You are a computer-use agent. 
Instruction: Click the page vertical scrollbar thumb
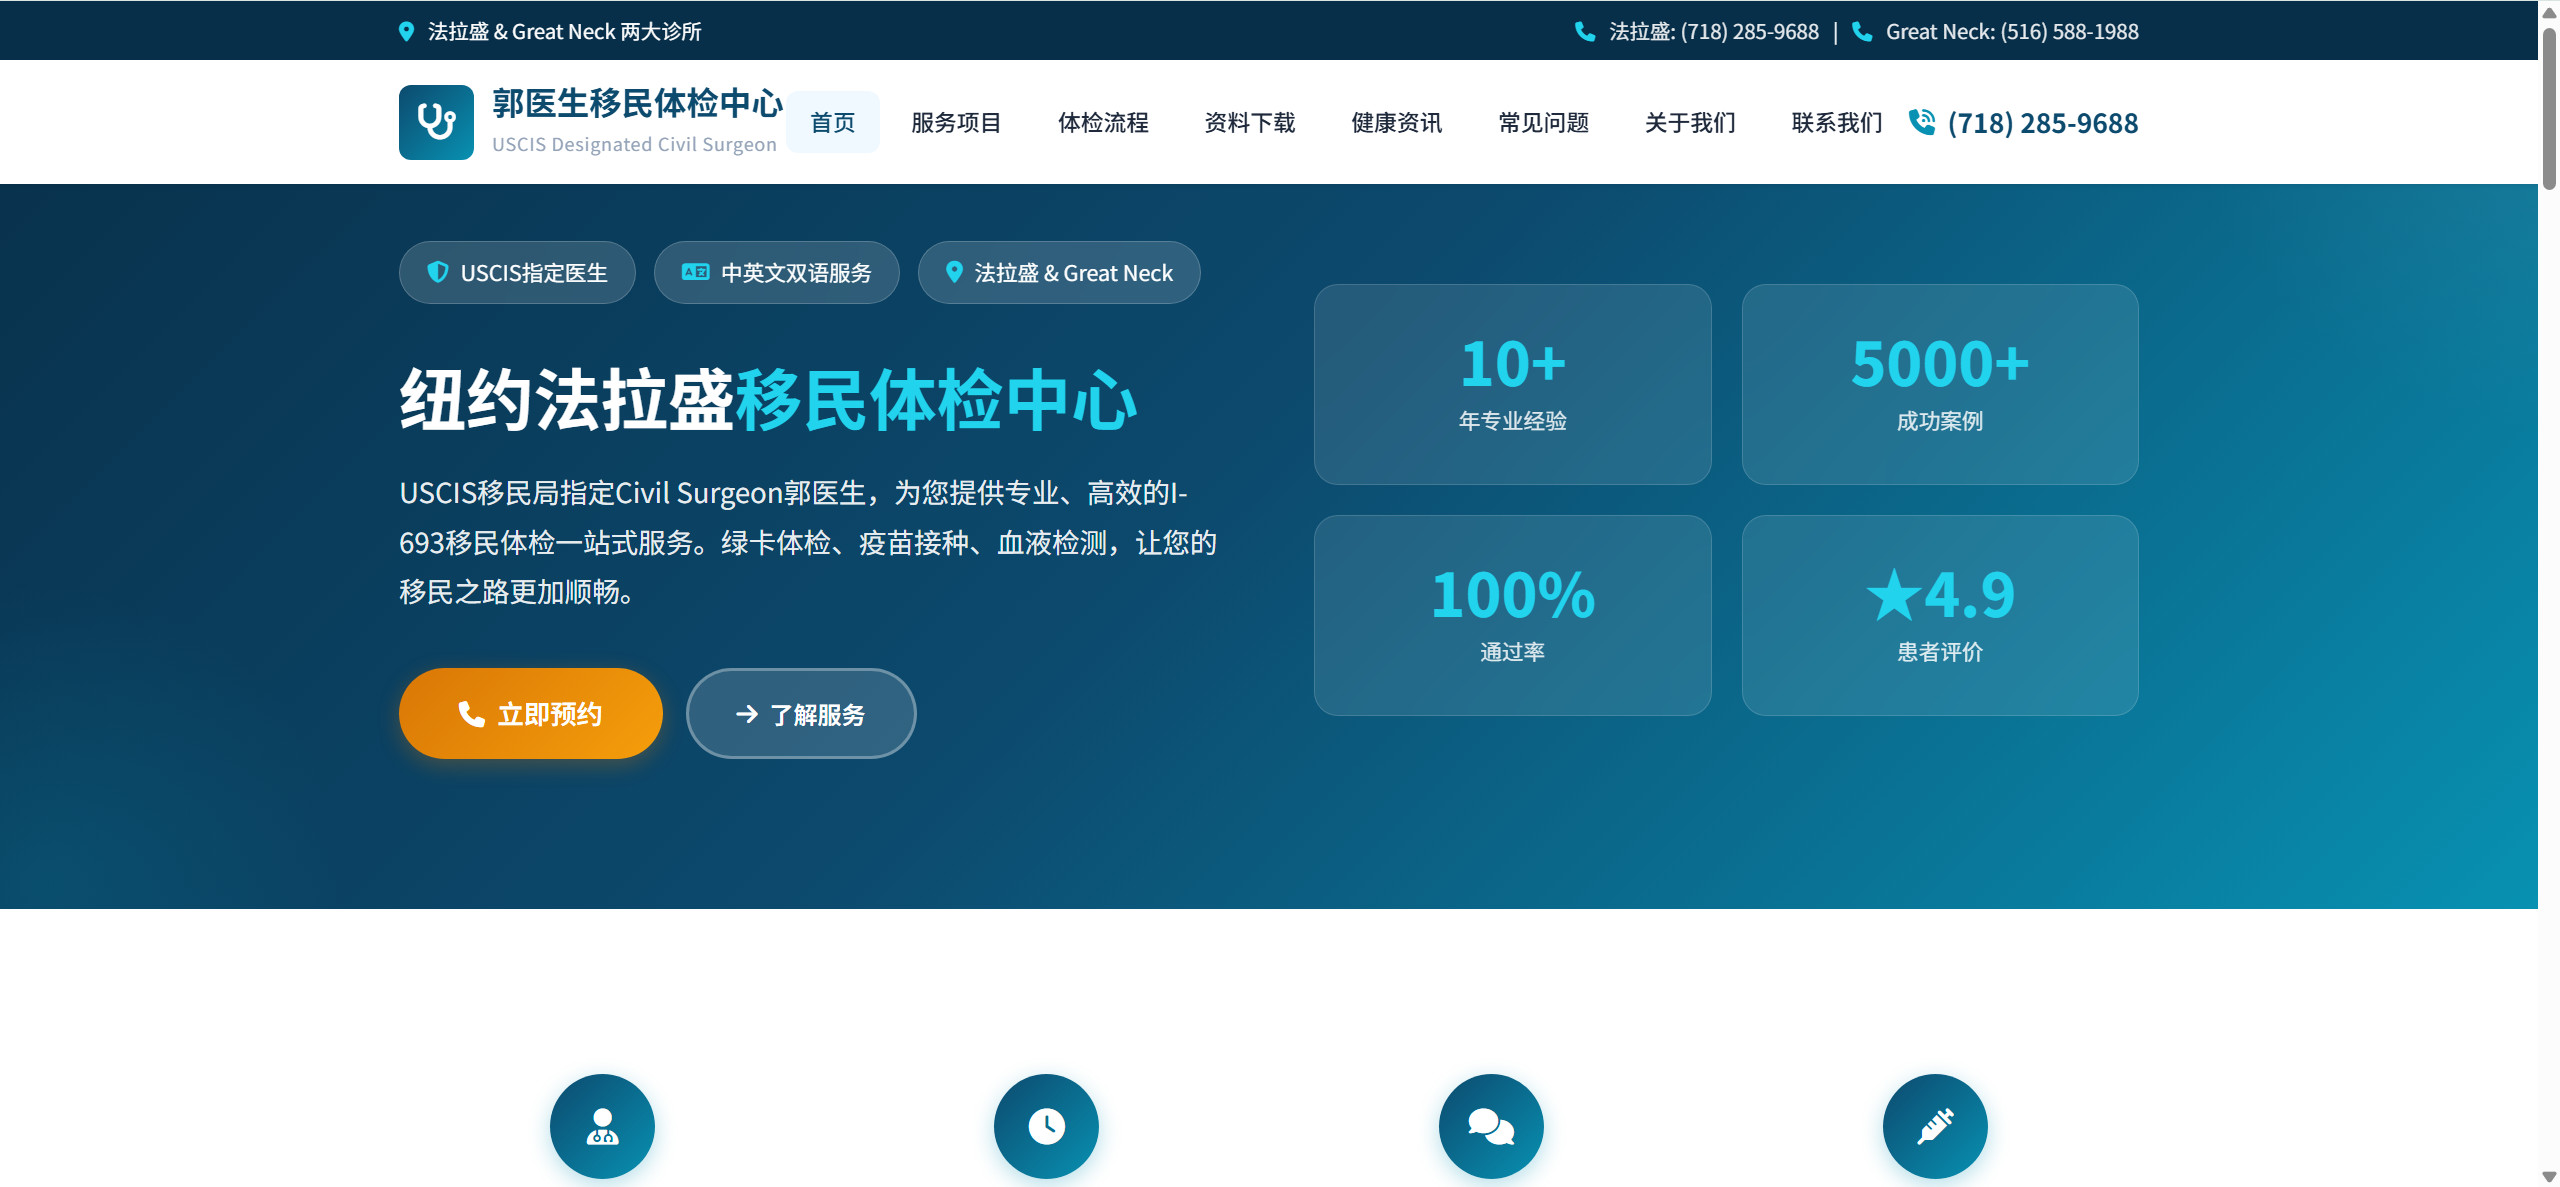click(2549, 108)
